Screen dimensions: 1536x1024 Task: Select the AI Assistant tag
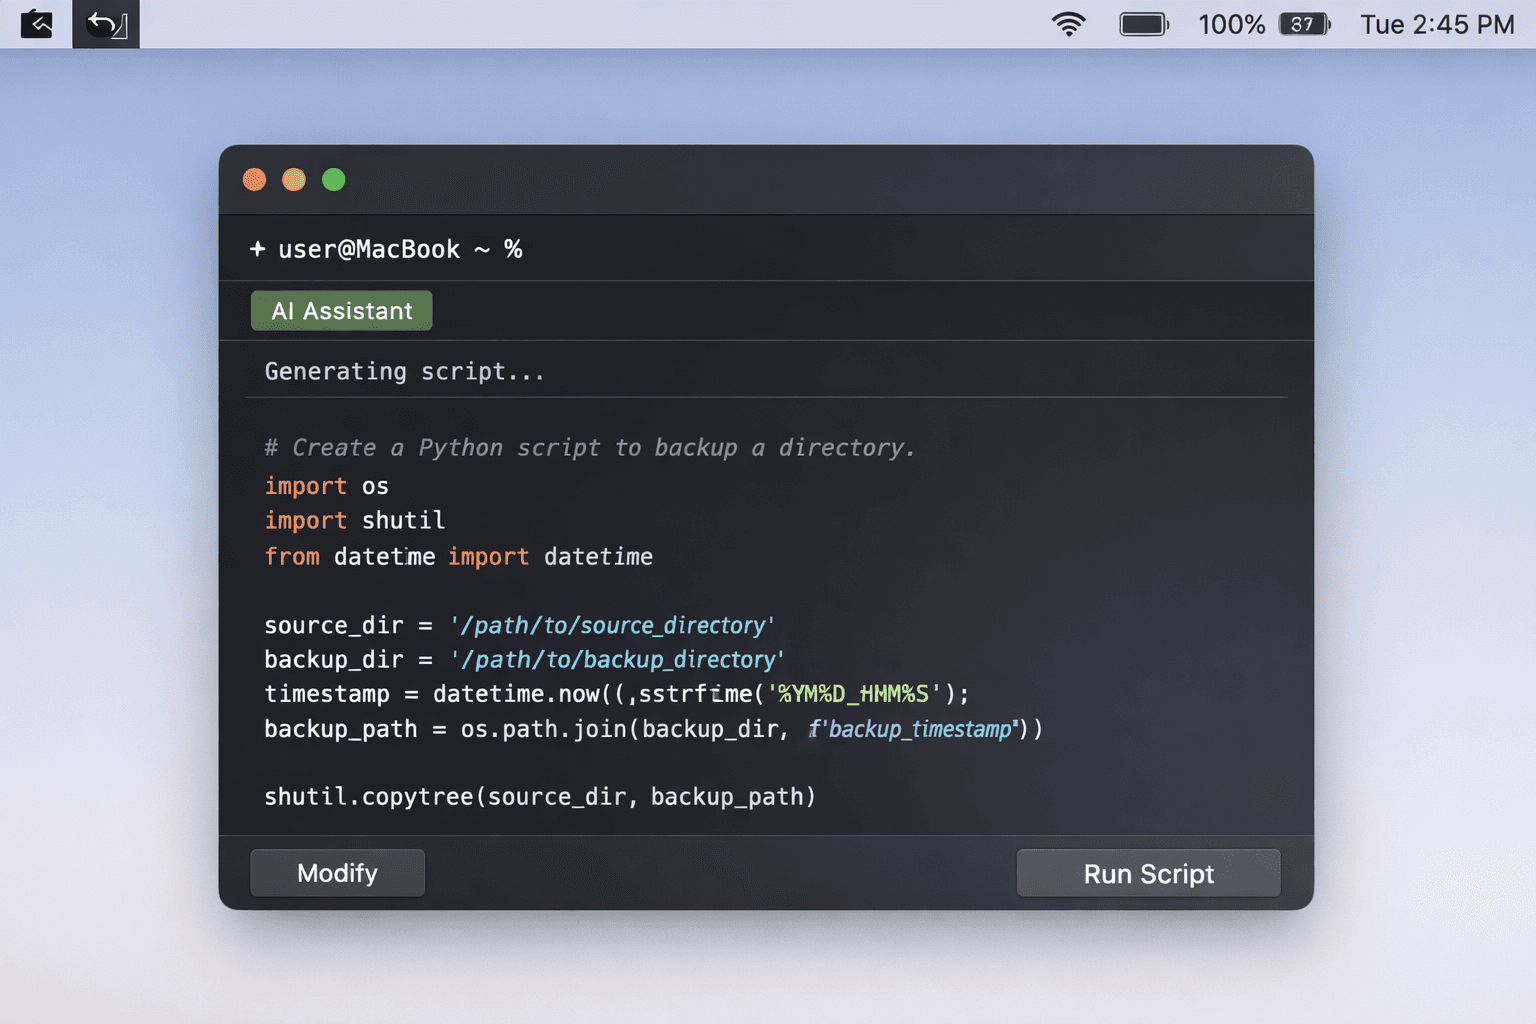[341, 311]
